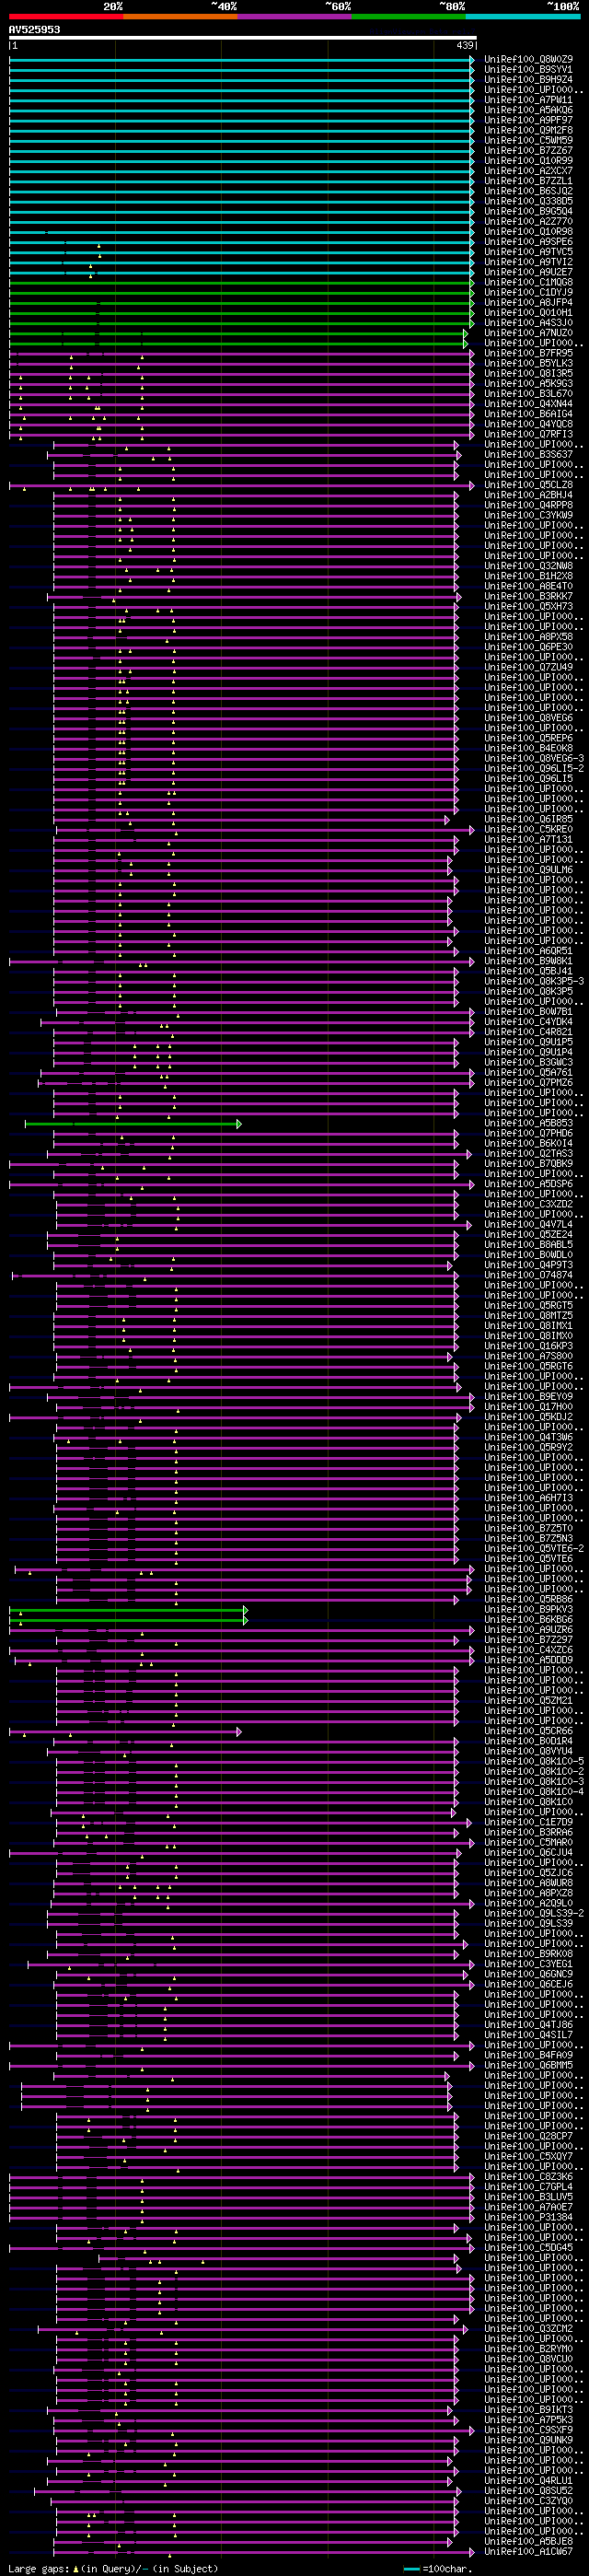
Task: Select the UniRef100_A5K9G3 label
Action: (x=529, y=384)
